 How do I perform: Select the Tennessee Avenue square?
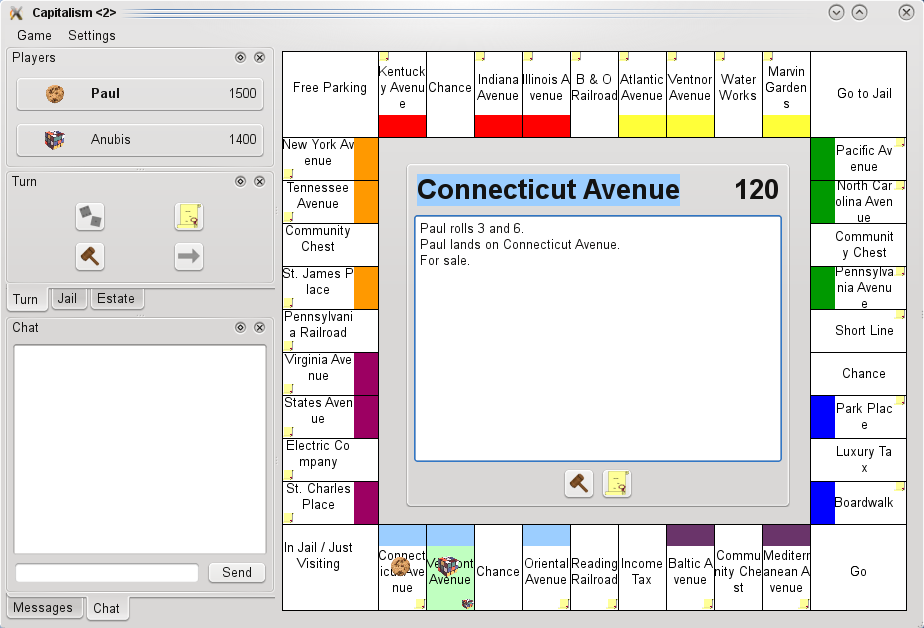(x=330, y=202)
